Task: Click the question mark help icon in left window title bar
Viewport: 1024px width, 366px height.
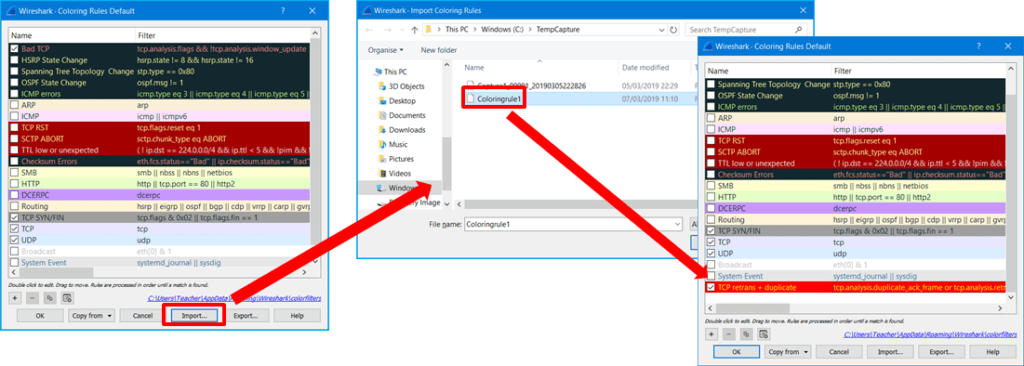Action: pos(283,11)
